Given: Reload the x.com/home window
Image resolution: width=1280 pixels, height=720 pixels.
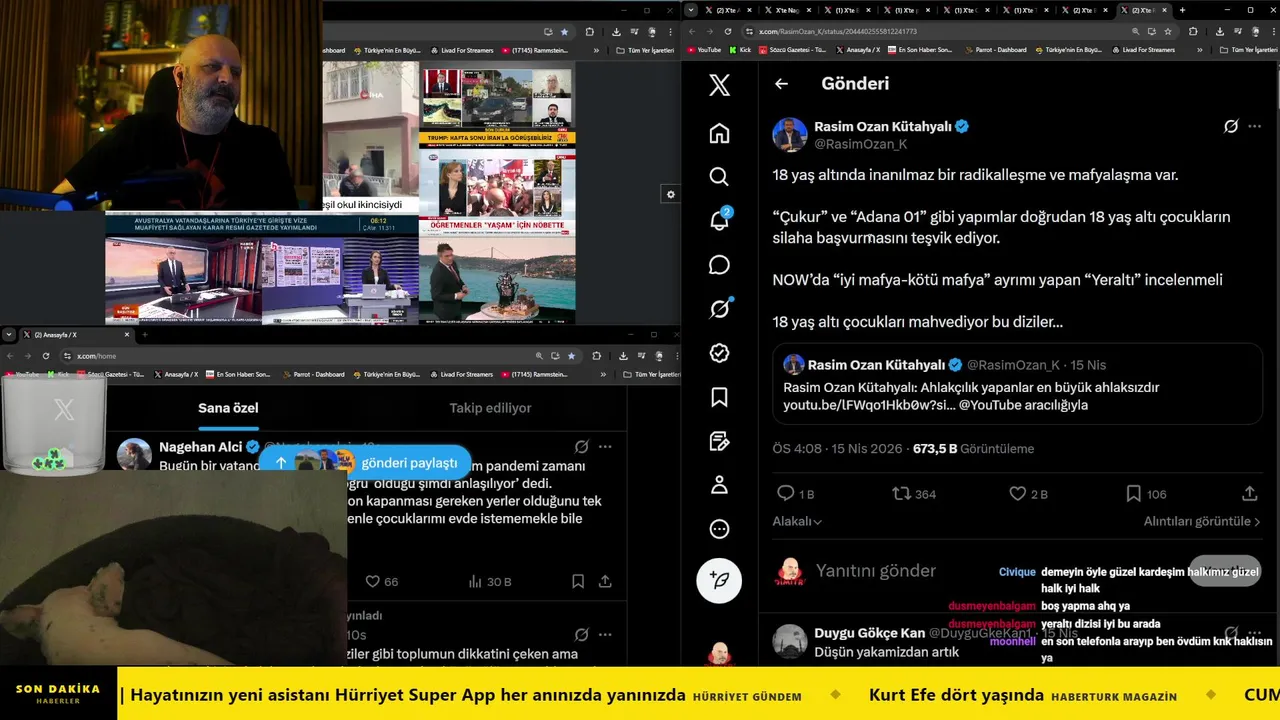Looking at the screenshot, I should point(46,356).
